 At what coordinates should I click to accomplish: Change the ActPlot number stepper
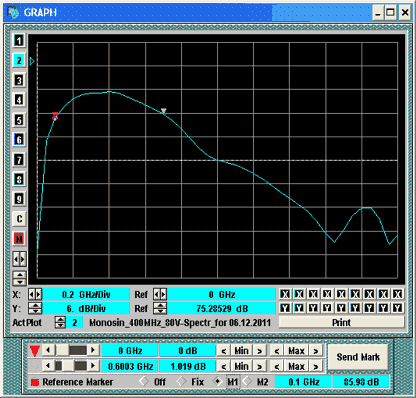coord(60,322)
